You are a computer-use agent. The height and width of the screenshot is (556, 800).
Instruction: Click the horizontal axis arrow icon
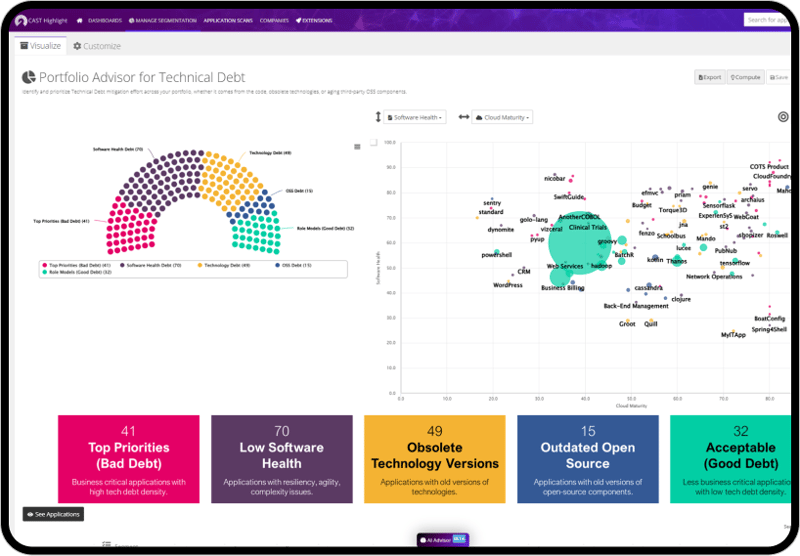point(463,117)
